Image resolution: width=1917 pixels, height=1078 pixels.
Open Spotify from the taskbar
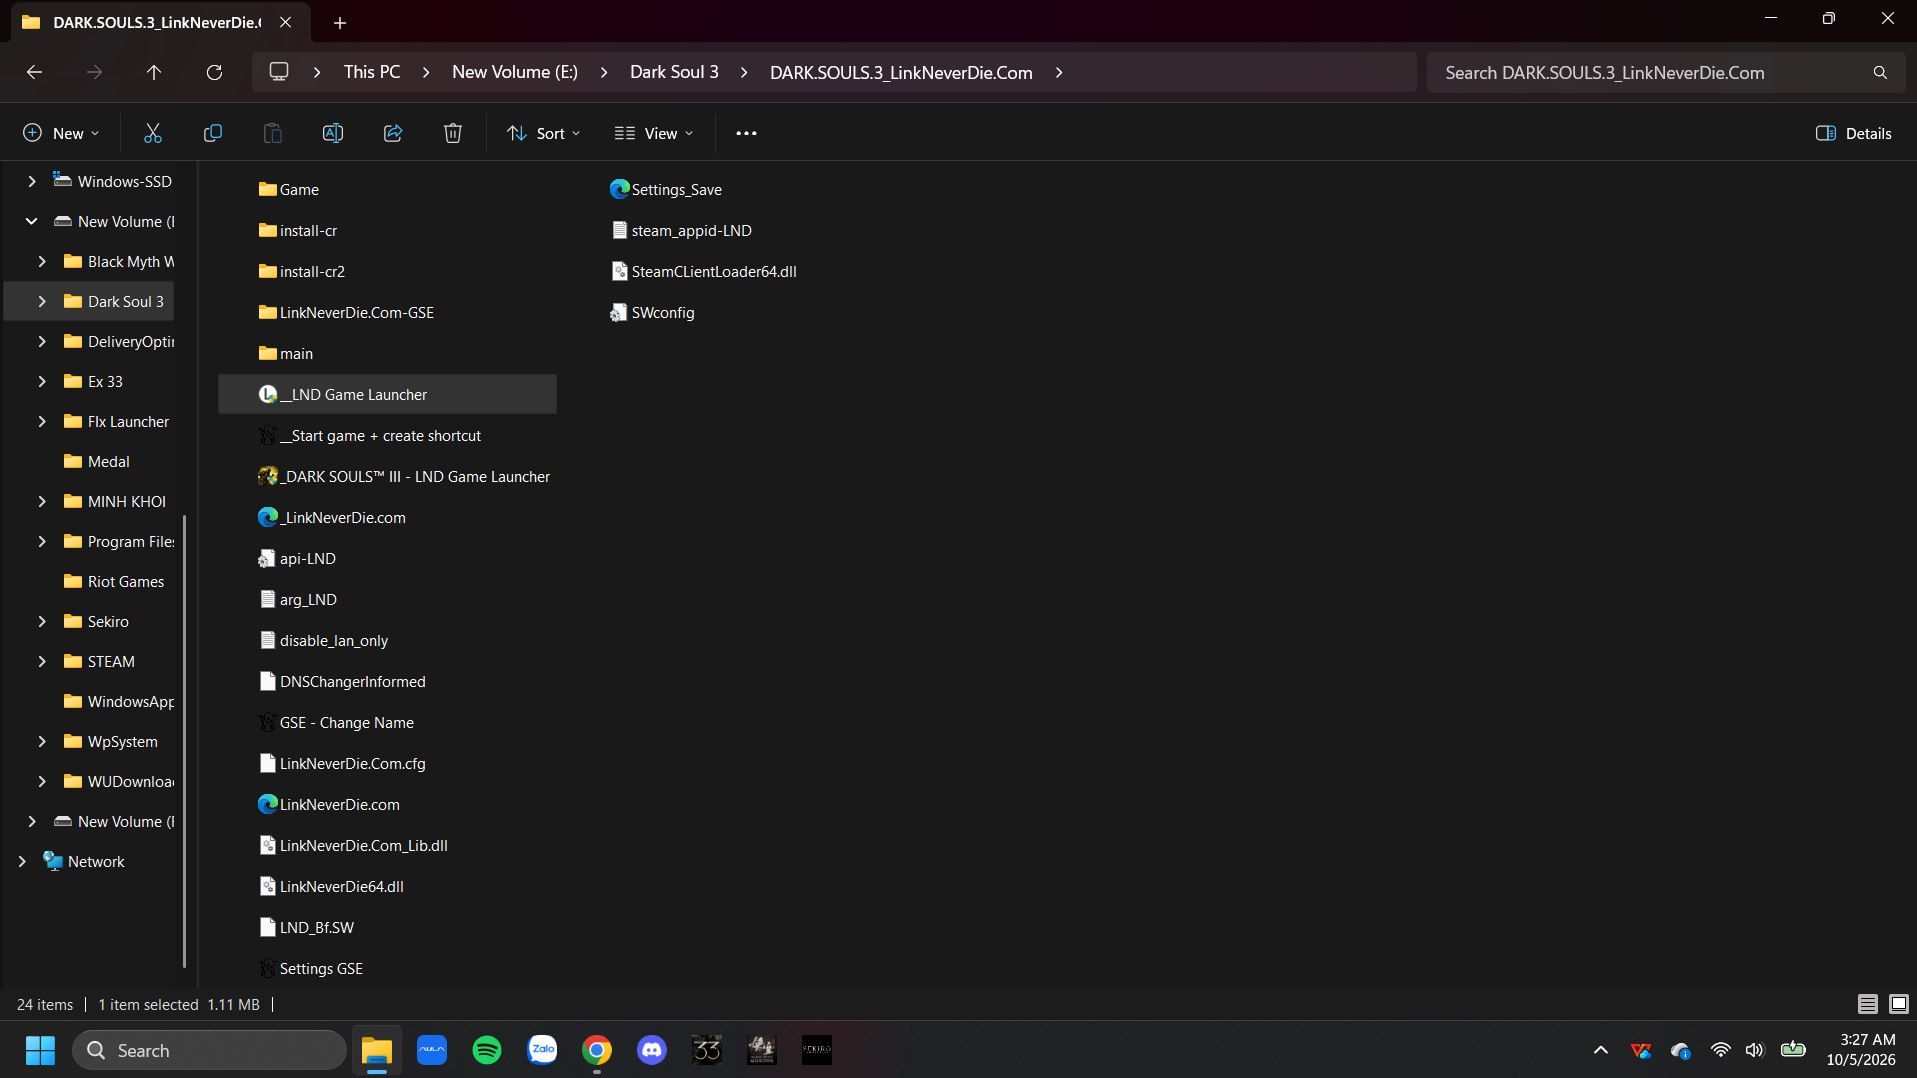[487, 1050]
